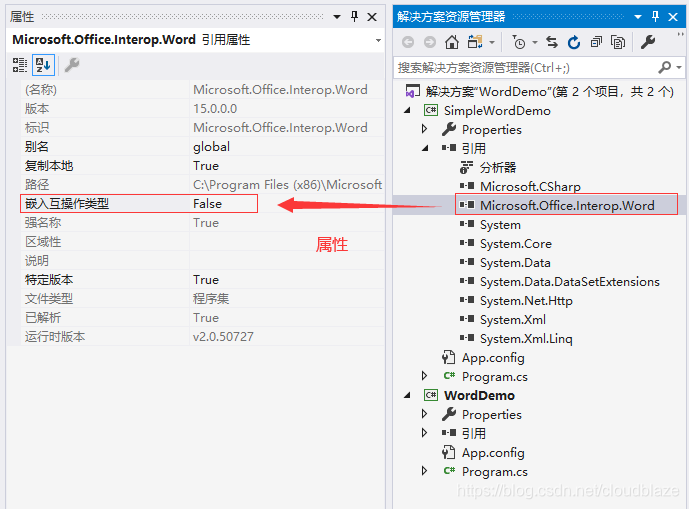This screenshot has height=509, width=689.
Task: Toggle the Show All Files icon
Action: point(618,42)
